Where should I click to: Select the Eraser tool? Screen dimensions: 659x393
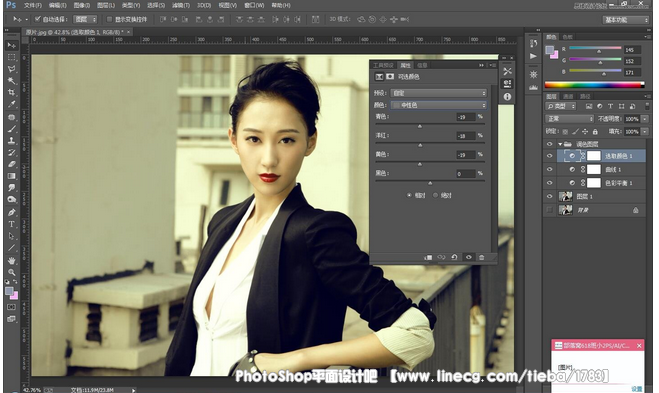11,164
